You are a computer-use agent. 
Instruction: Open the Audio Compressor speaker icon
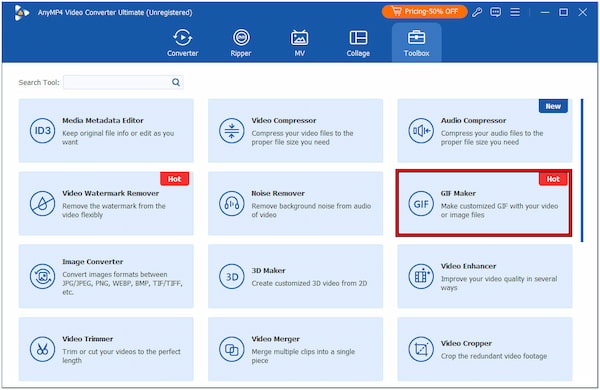(x=421, y=131)
